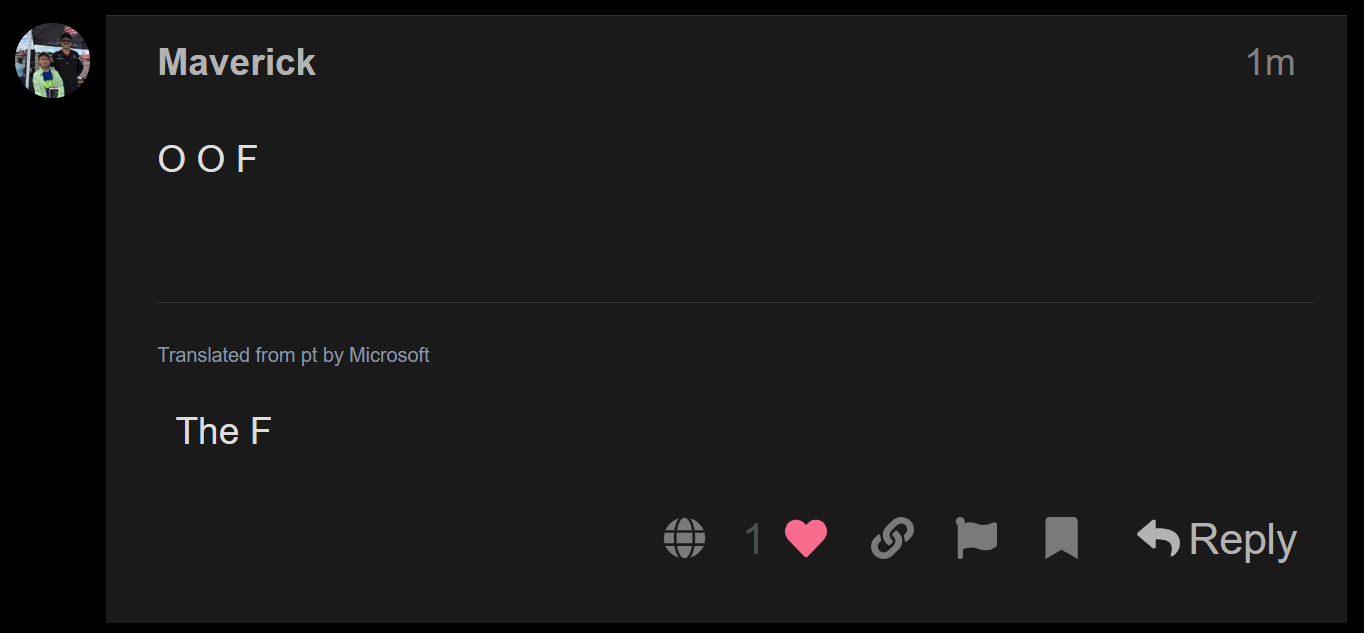
Task: Click the 1m post timestamp
Action: pyautogui.click(x=1270, y=63)
